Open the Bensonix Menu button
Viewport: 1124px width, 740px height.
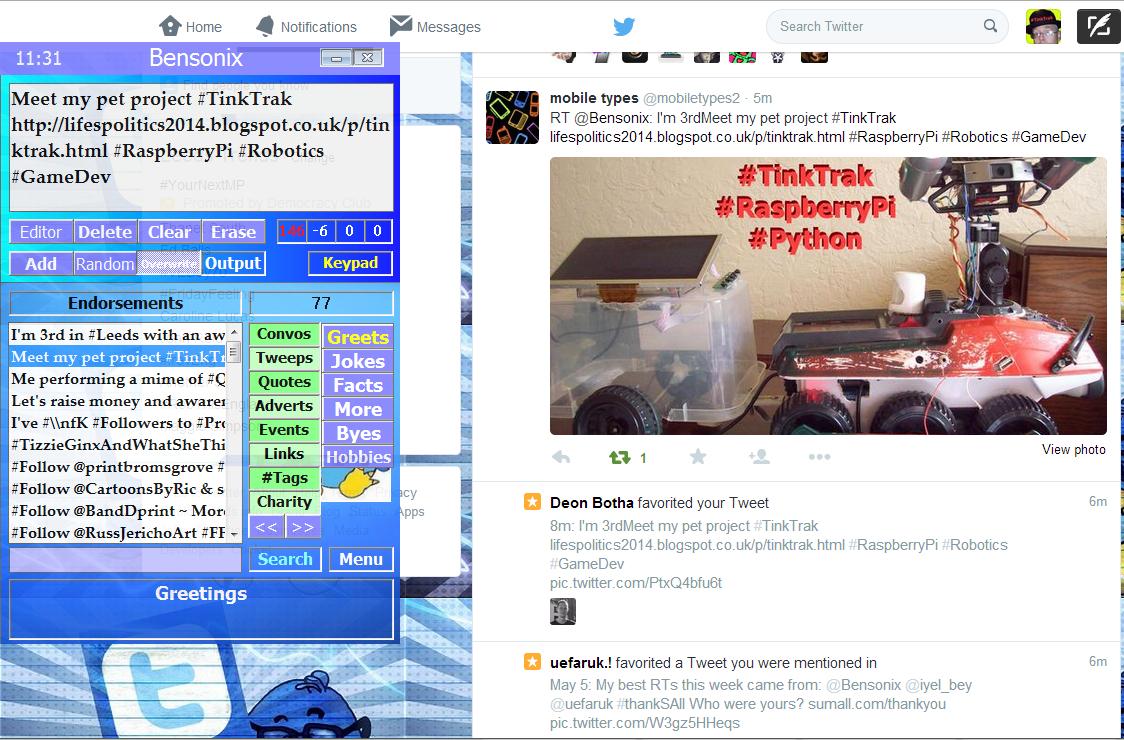point(361,559)
